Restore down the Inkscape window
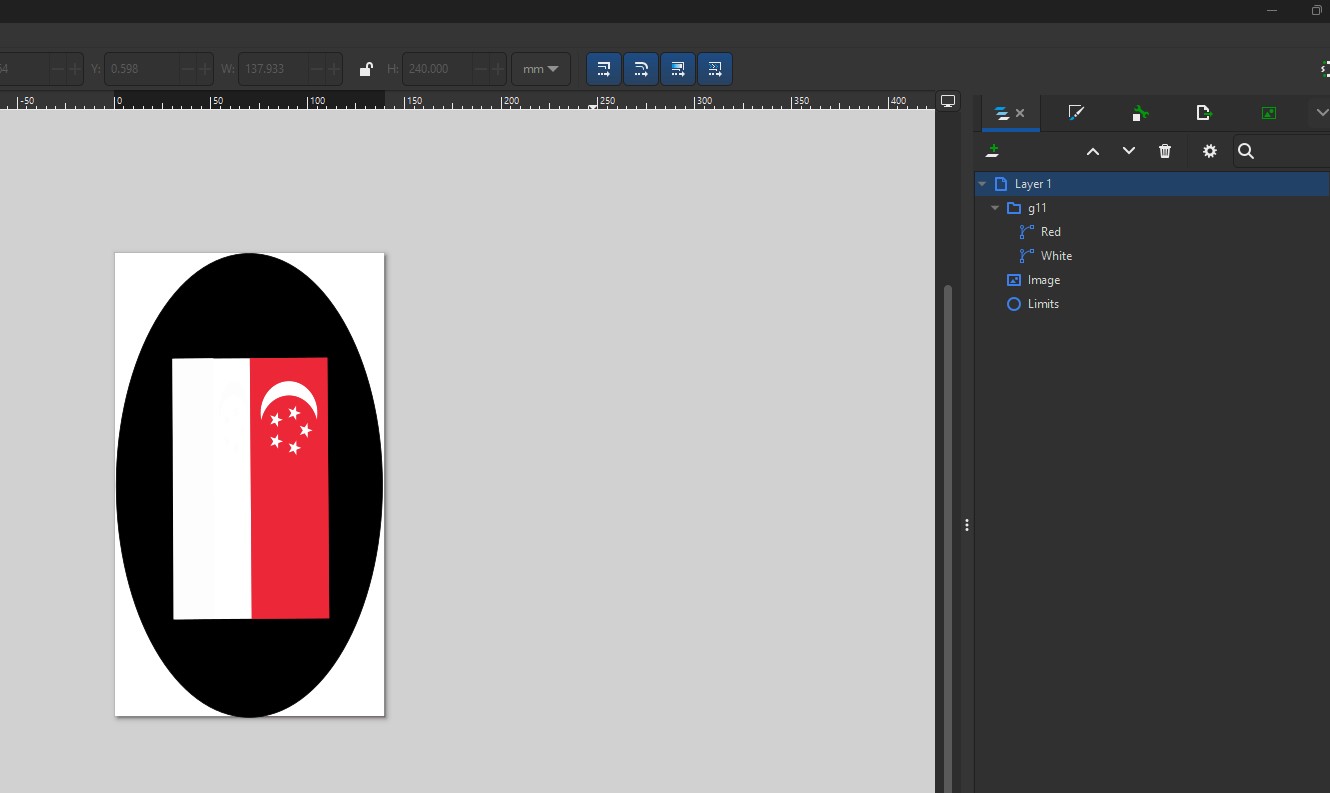This screenshot has width=1330, height=793. pos(1316,10)
